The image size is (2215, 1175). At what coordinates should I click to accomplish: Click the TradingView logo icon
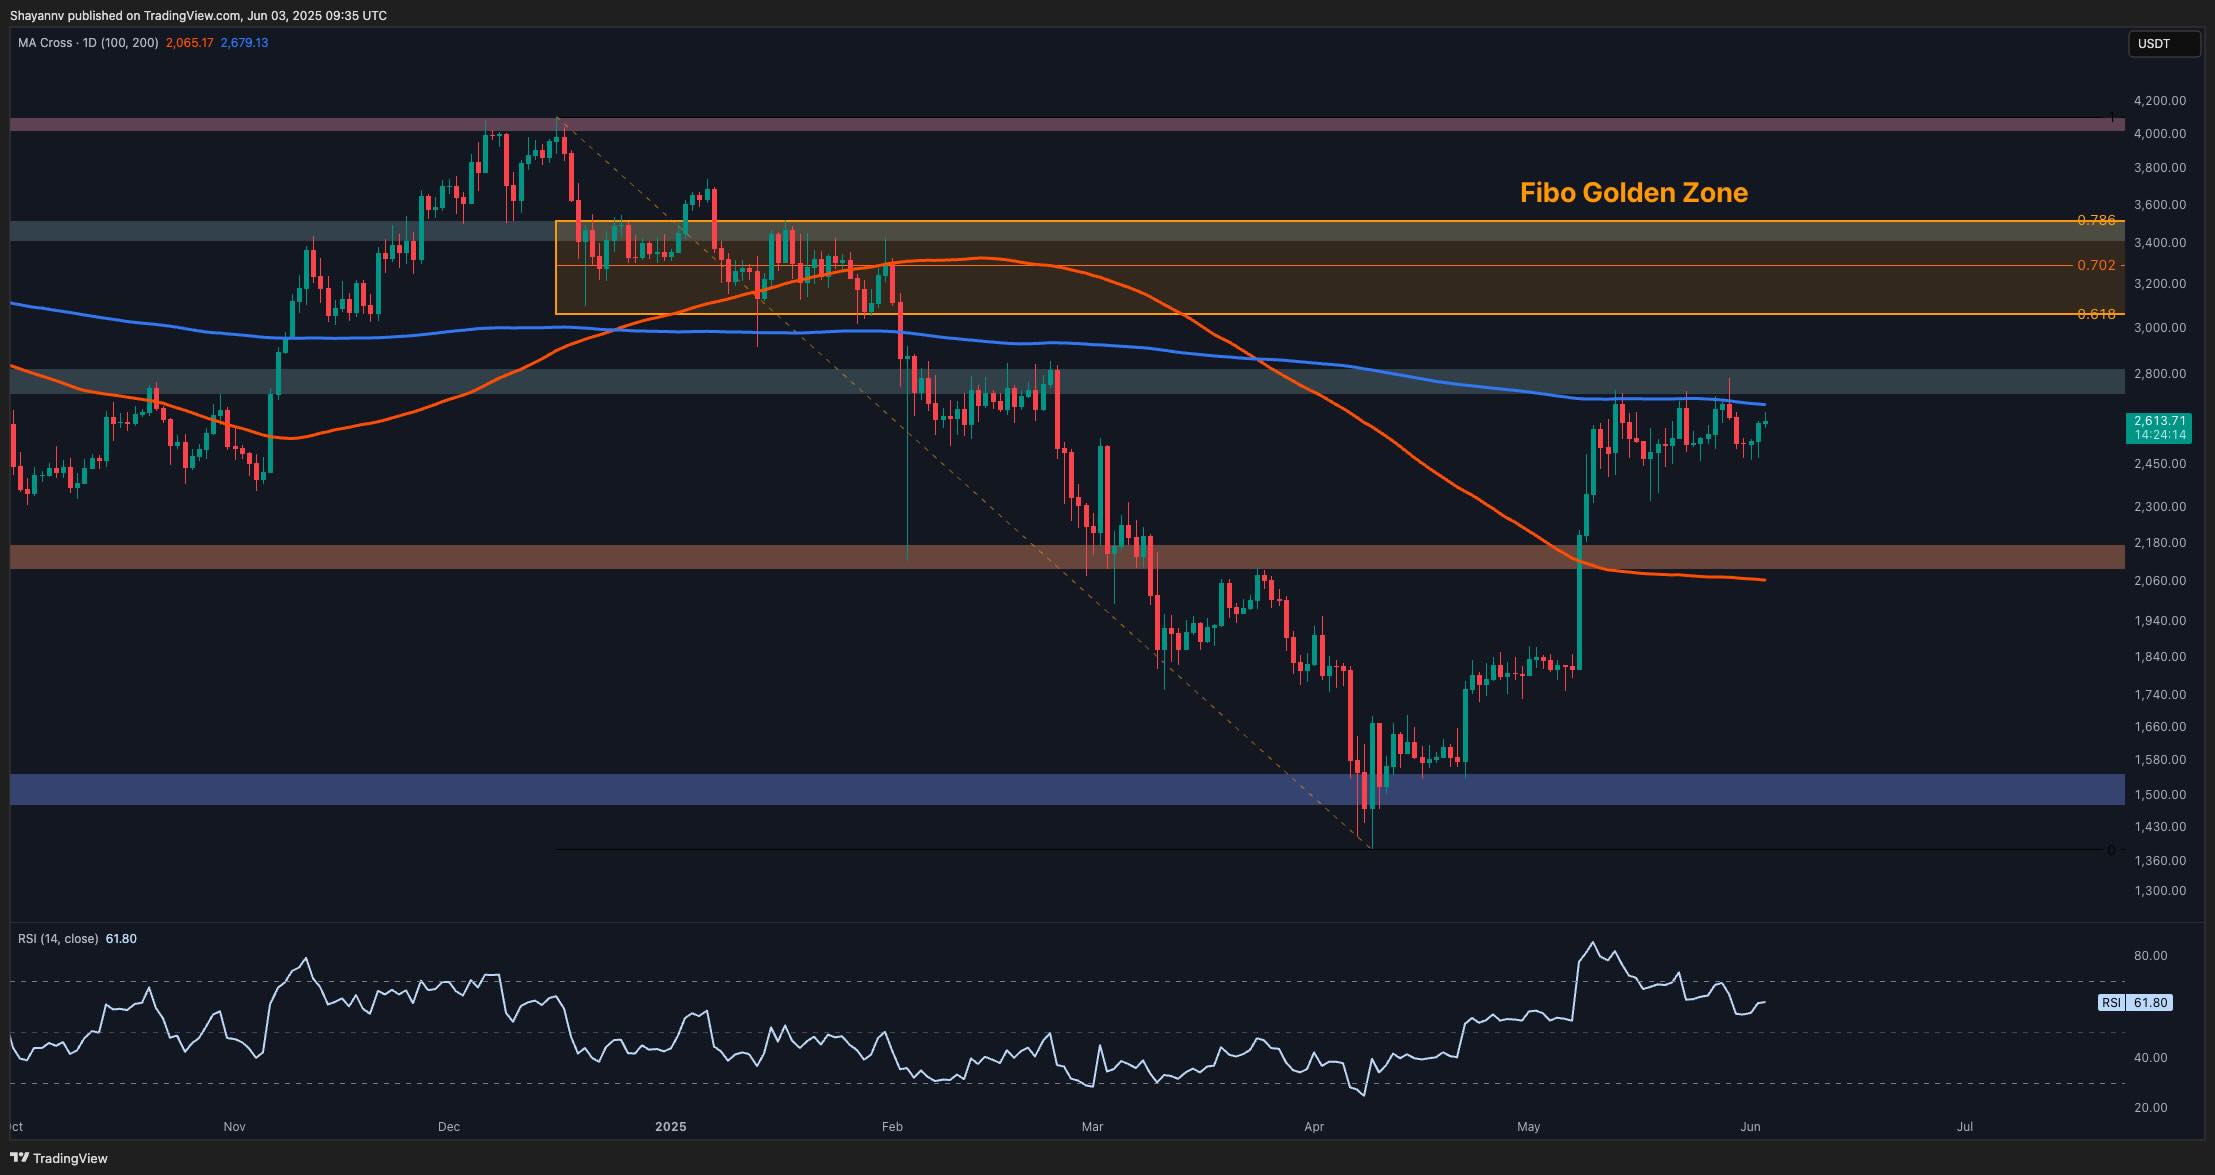tap(22, 1157)
